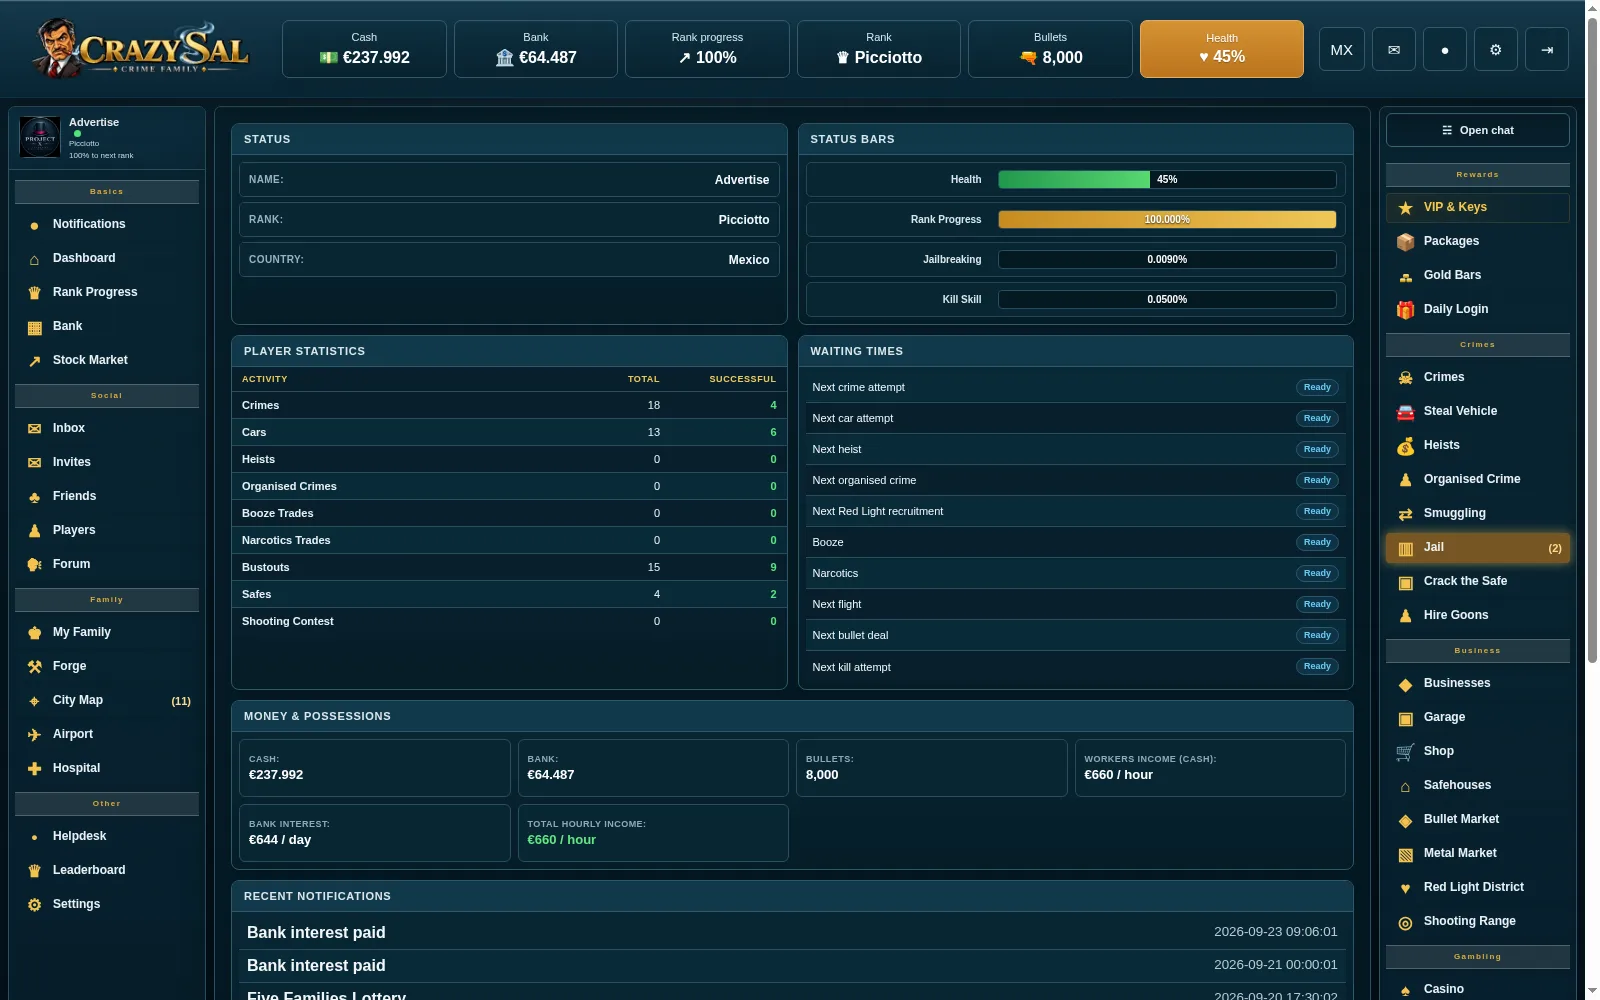Click the dot status icon in header
This screenshot has height=1000, width=1600.
tap(1444, 49)
